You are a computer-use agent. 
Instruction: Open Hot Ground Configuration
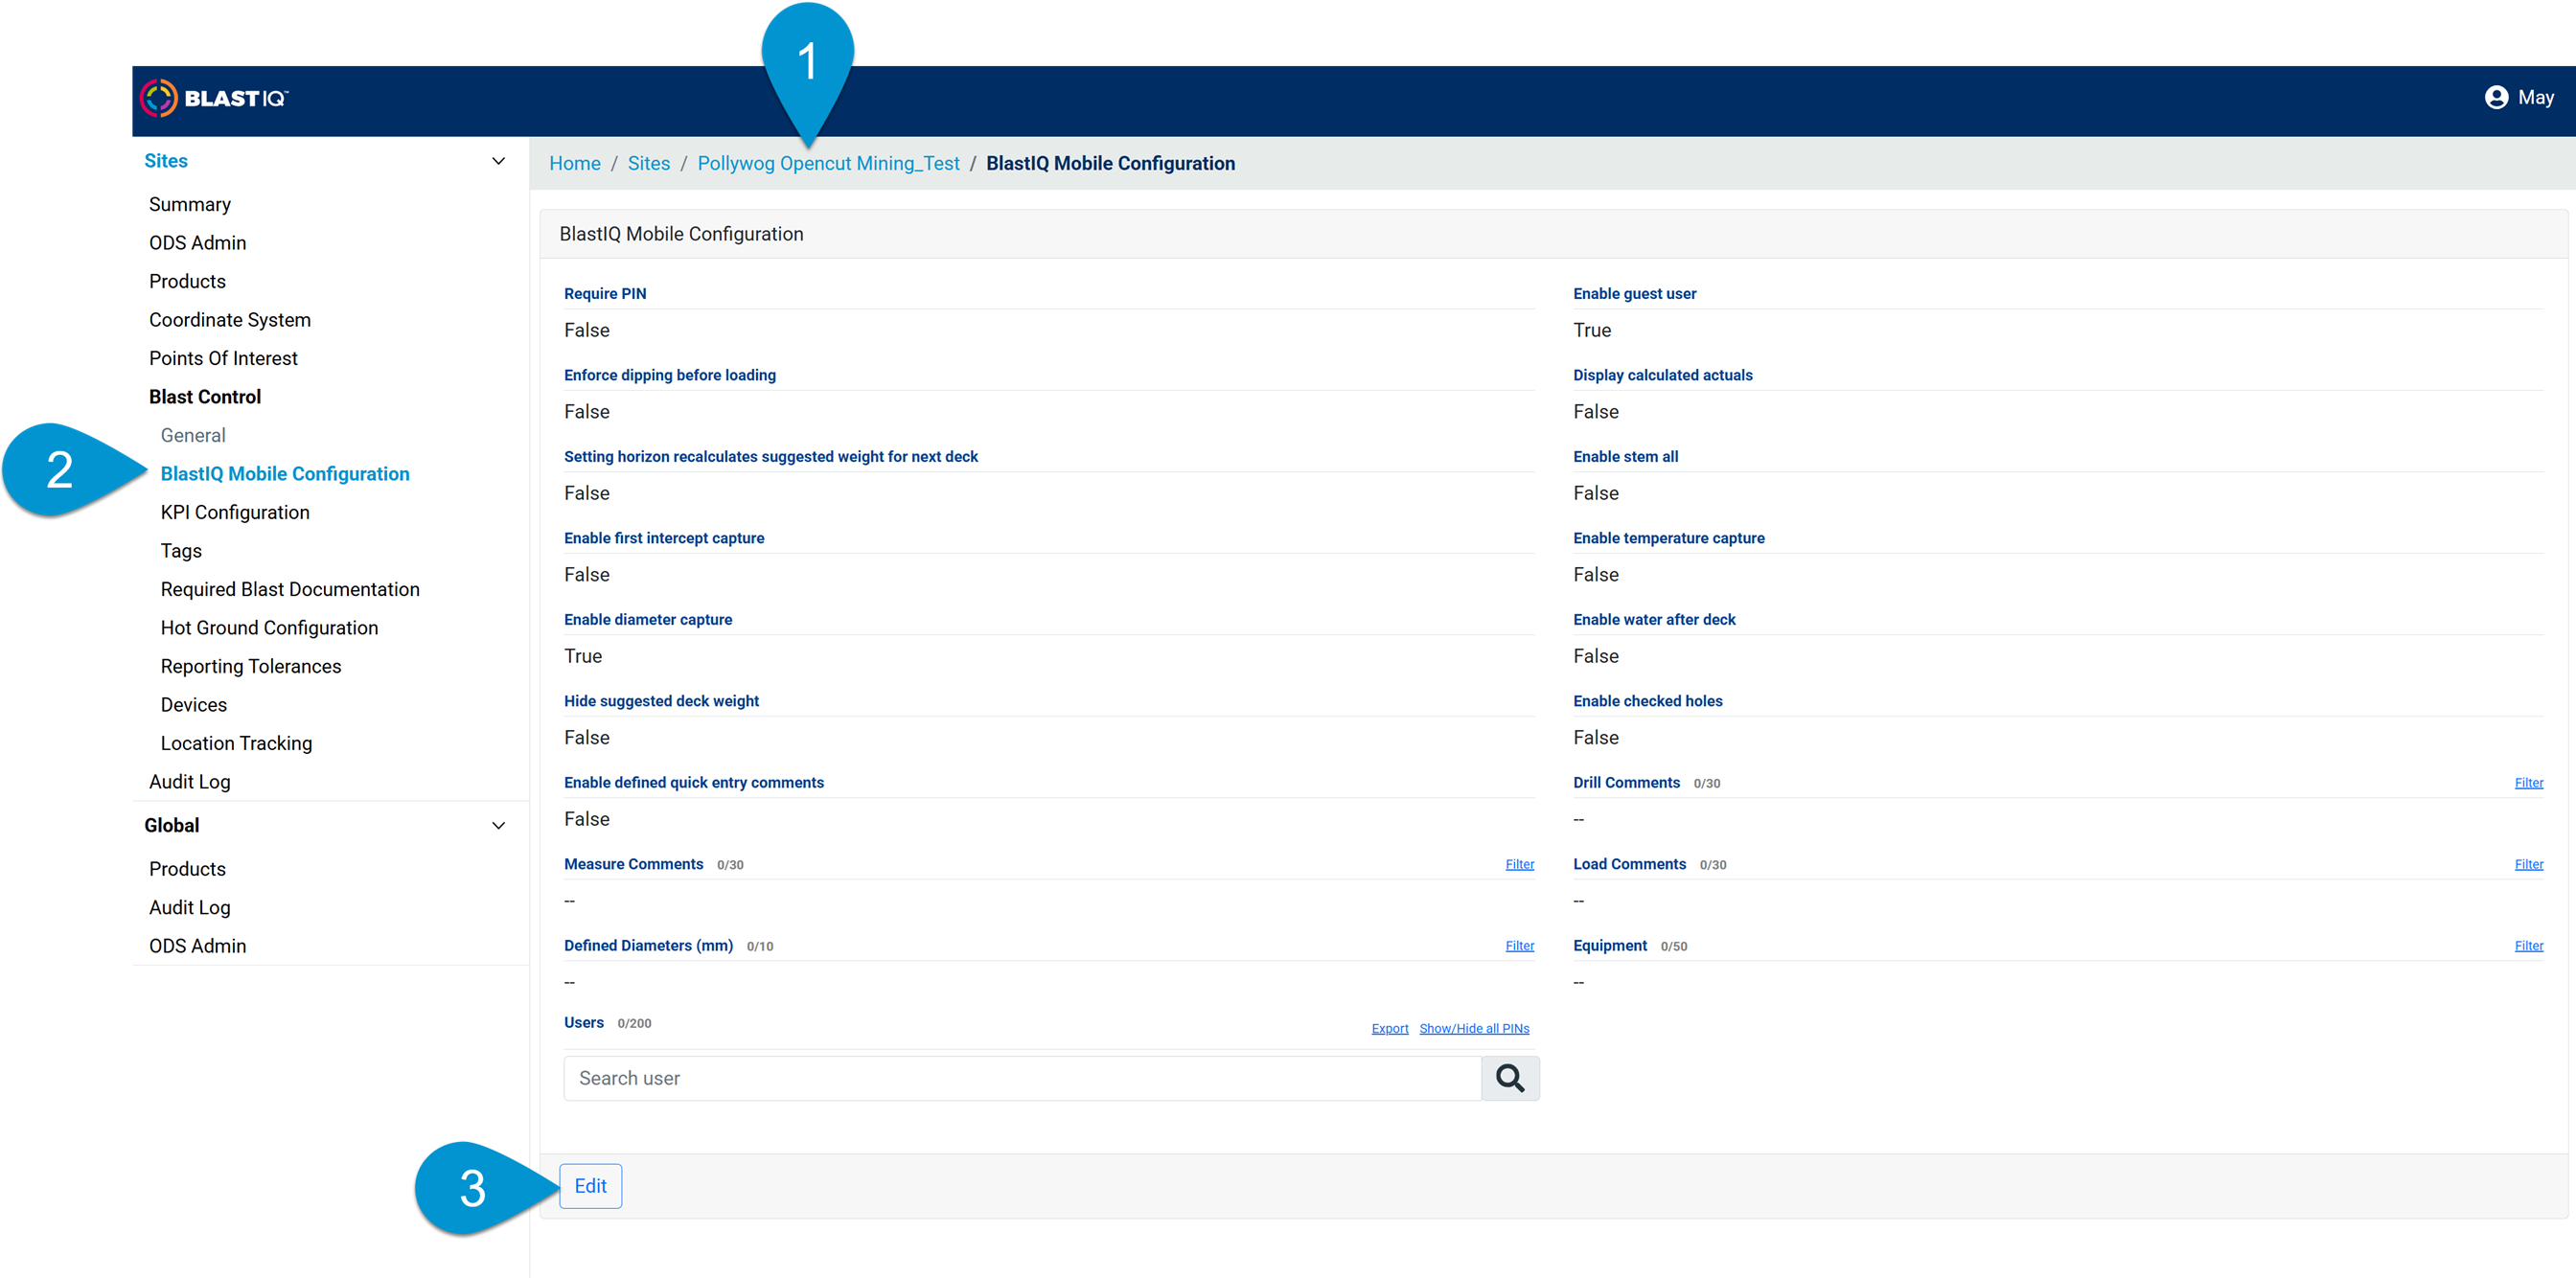[270, 627]
